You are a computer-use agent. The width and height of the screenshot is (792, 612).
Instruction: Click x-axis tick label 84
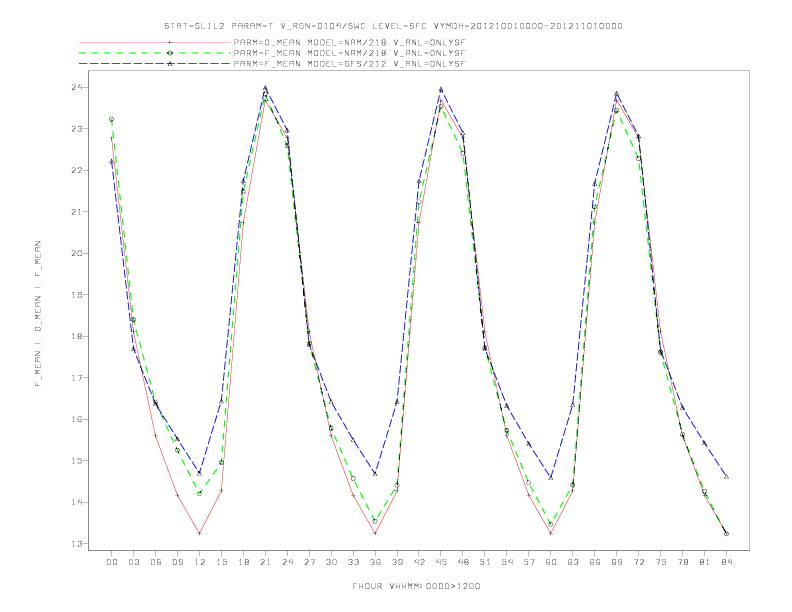point(727,562)
